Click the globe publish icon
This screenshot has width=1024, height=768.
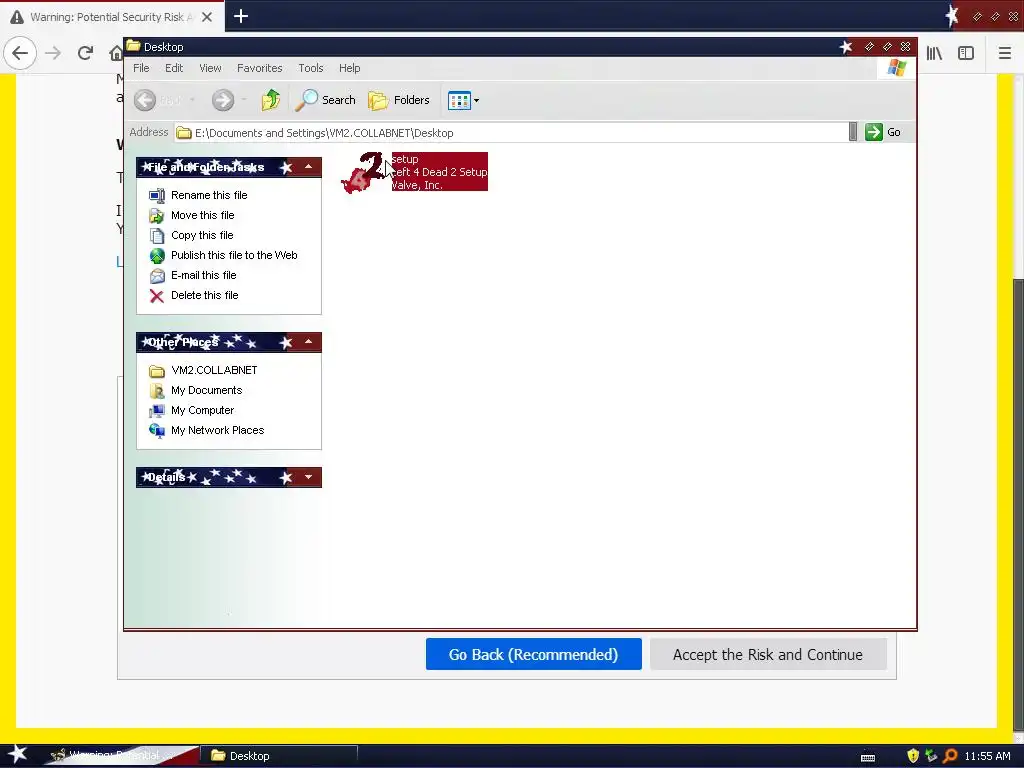(157, 256)
